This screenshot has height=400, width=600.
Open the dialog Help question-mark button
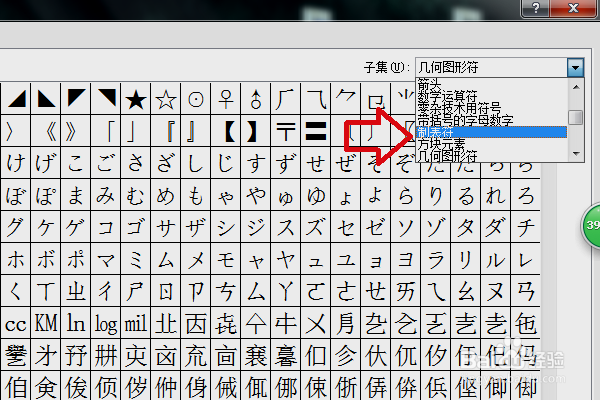pyautogui.click(x=535, y=8)
